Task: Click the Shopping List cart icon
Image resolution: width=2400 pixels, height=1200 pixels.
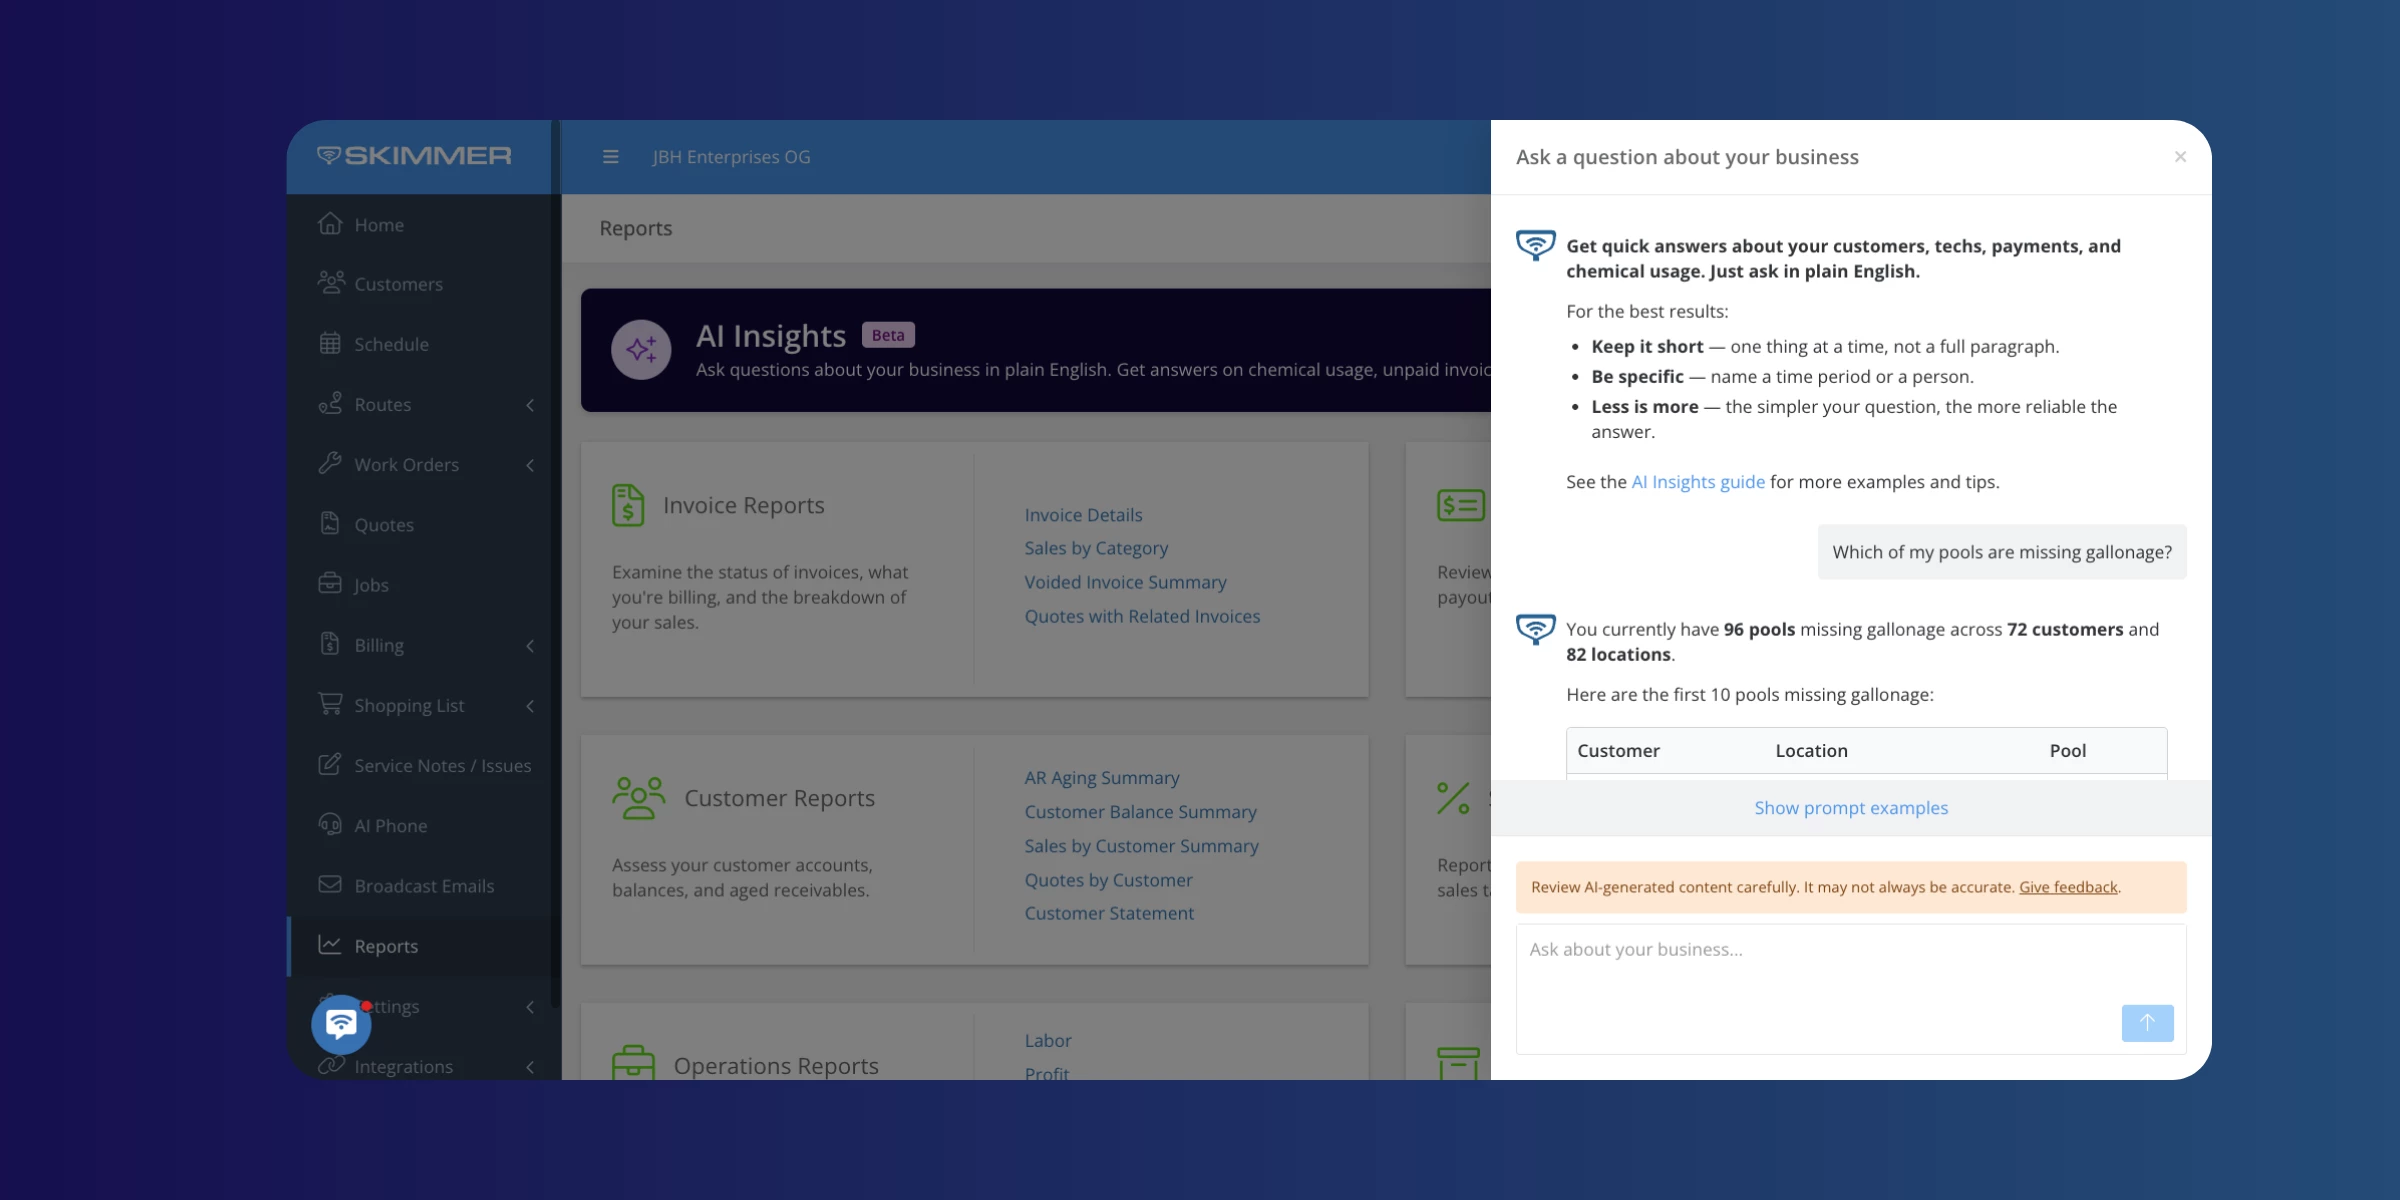Action: (330, 704)
